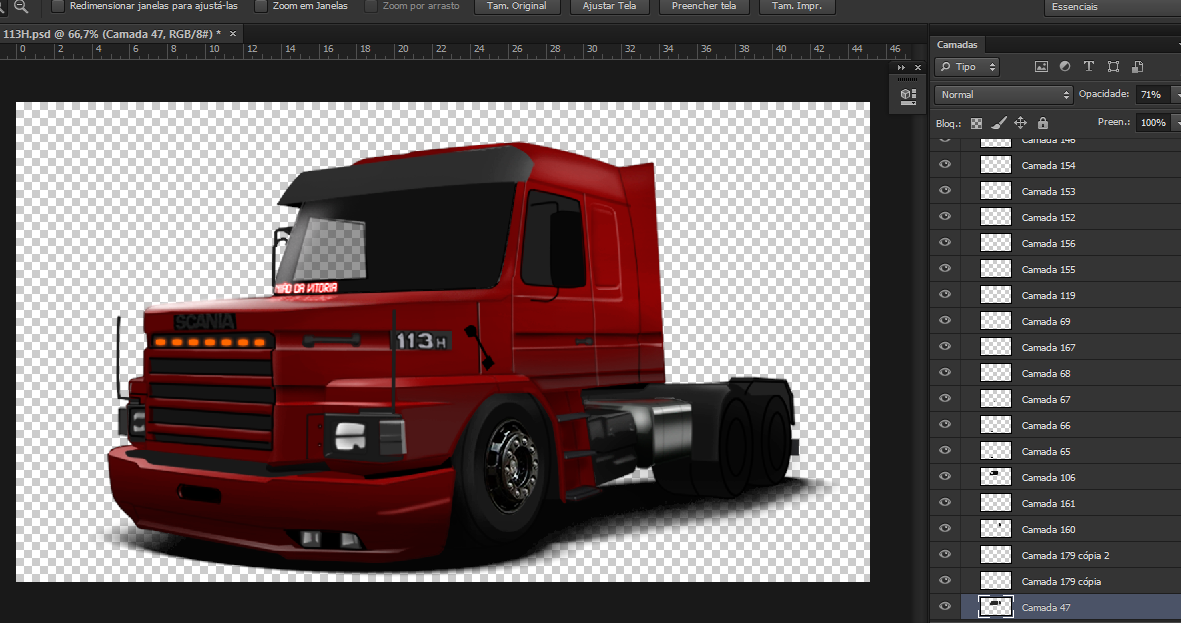Filter layers by pixel layers icon
1181x623 pixels.
click(1041, 66)
